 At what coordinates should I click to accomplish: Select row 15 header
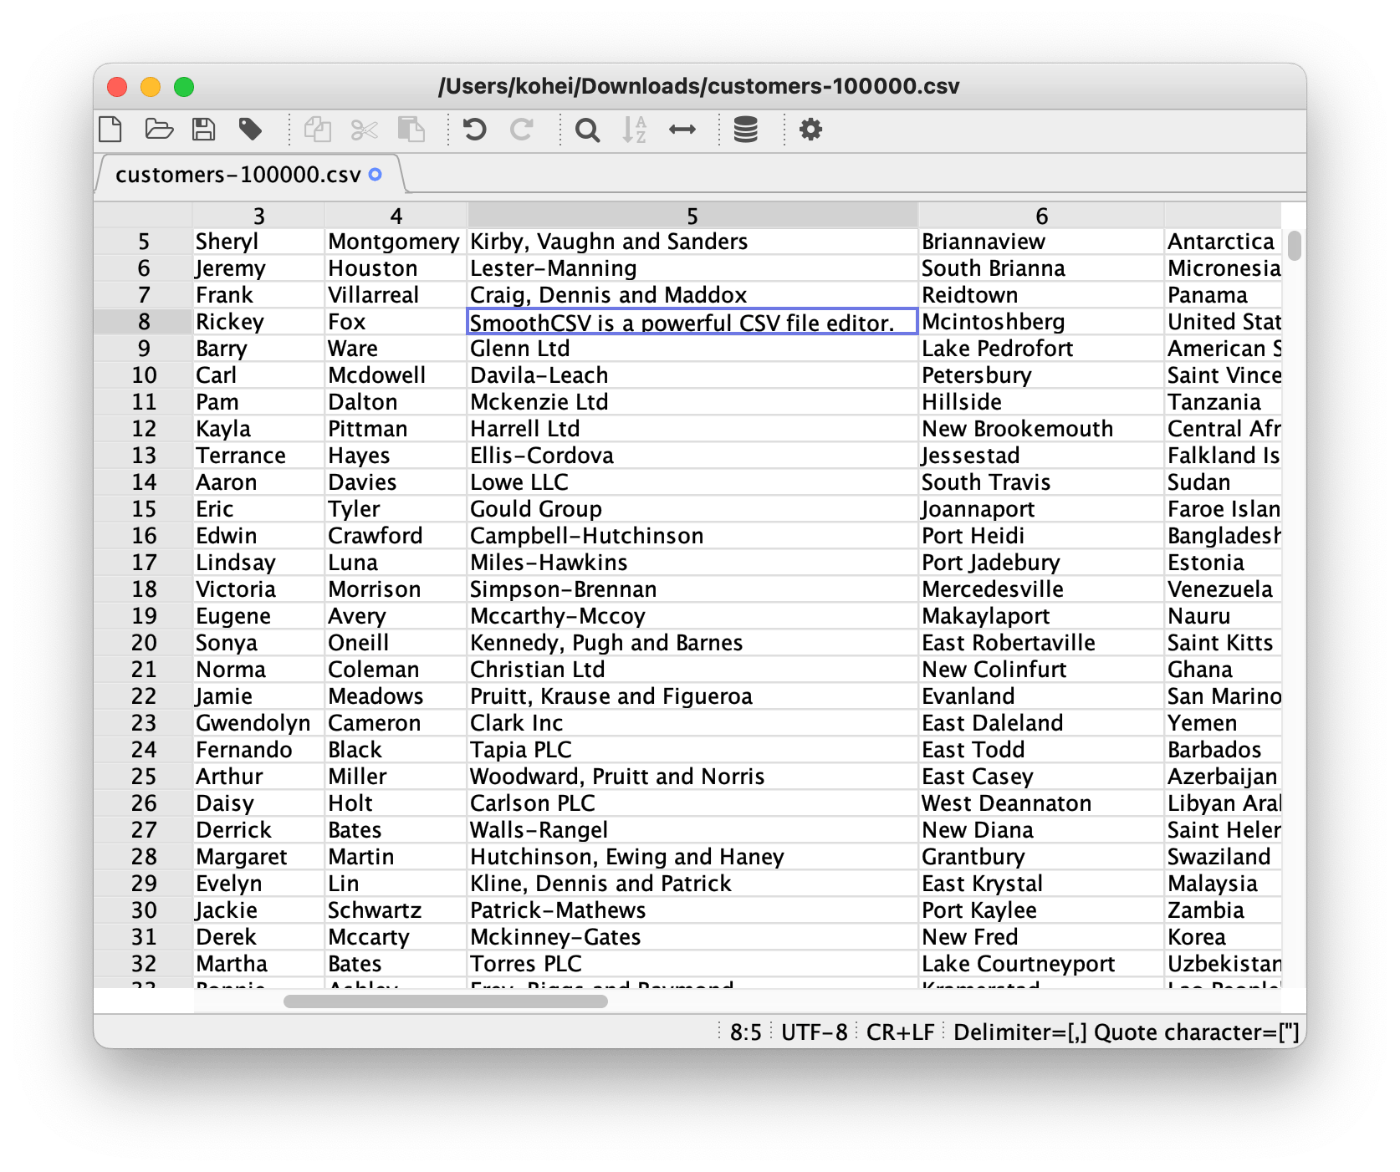click(144, 509)
